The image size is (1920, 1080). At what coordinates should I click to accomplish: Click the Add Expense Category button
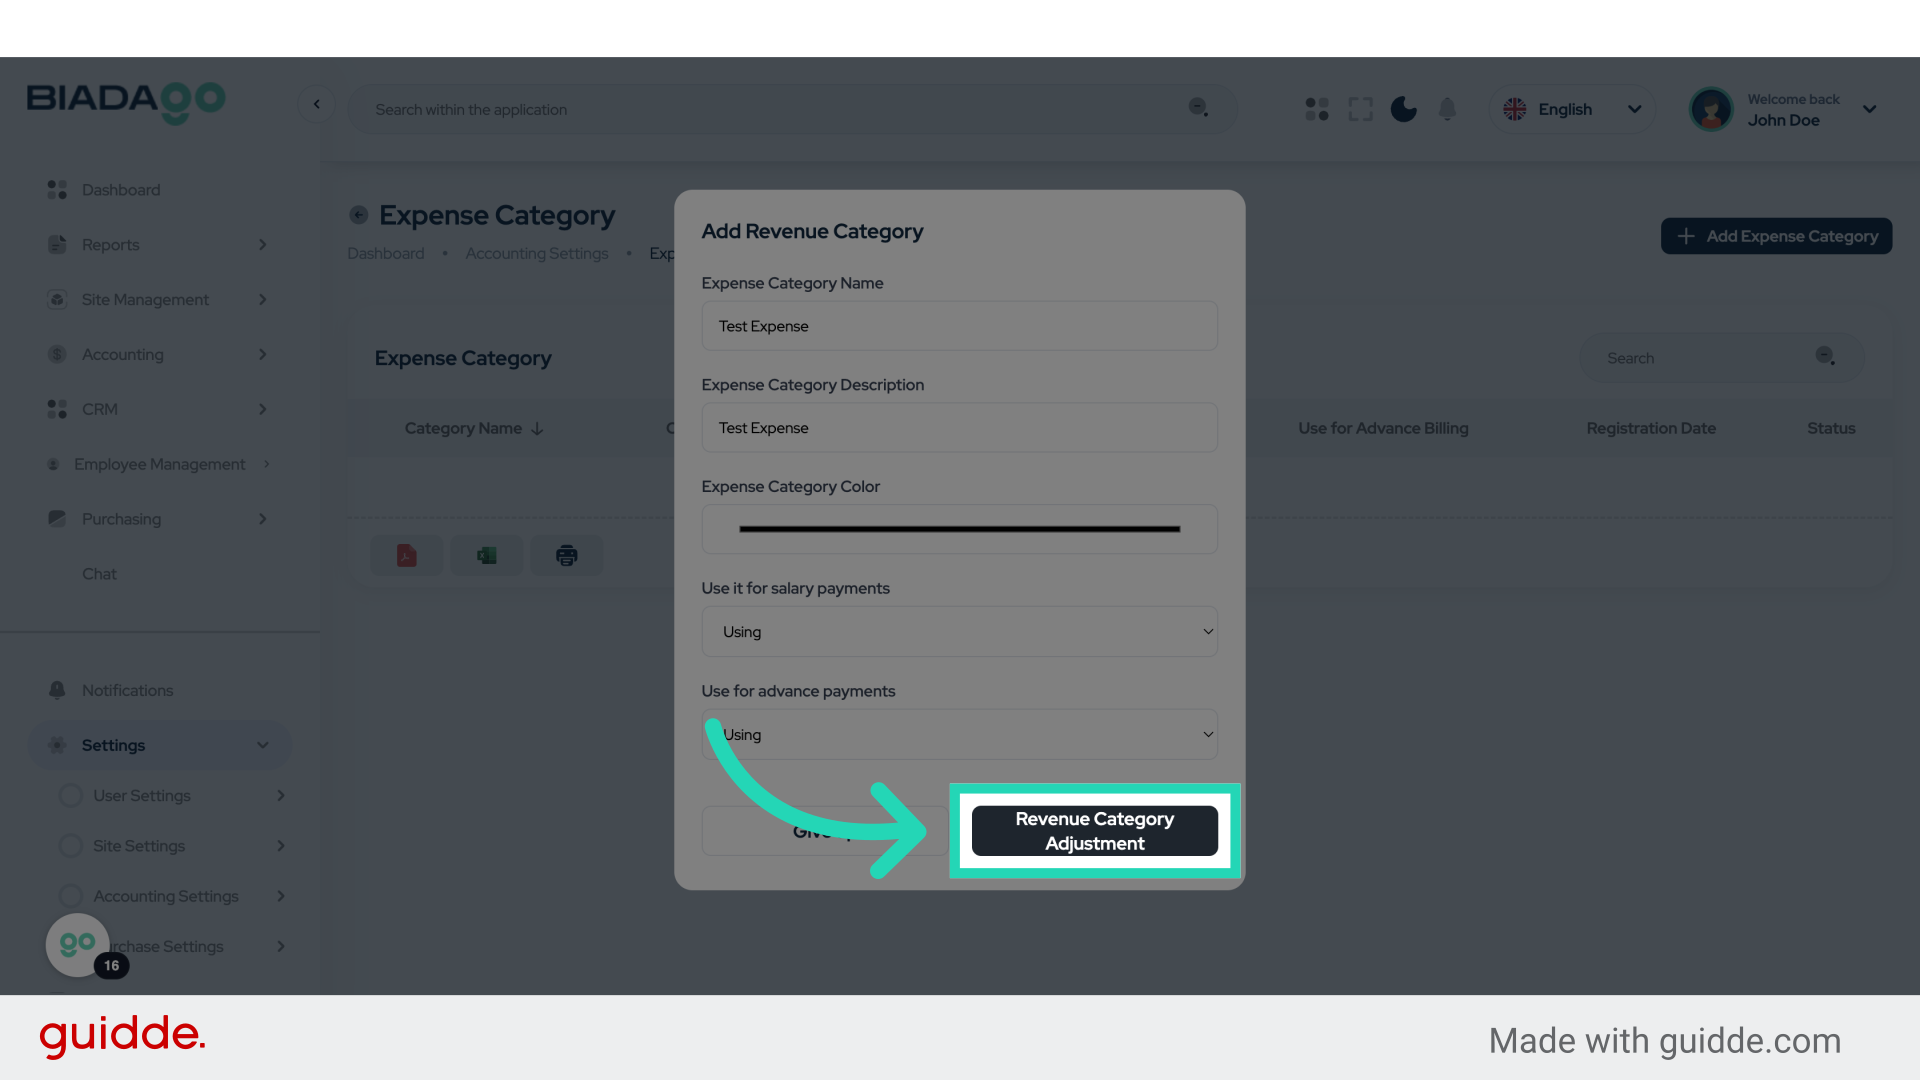click(1776, 236)
